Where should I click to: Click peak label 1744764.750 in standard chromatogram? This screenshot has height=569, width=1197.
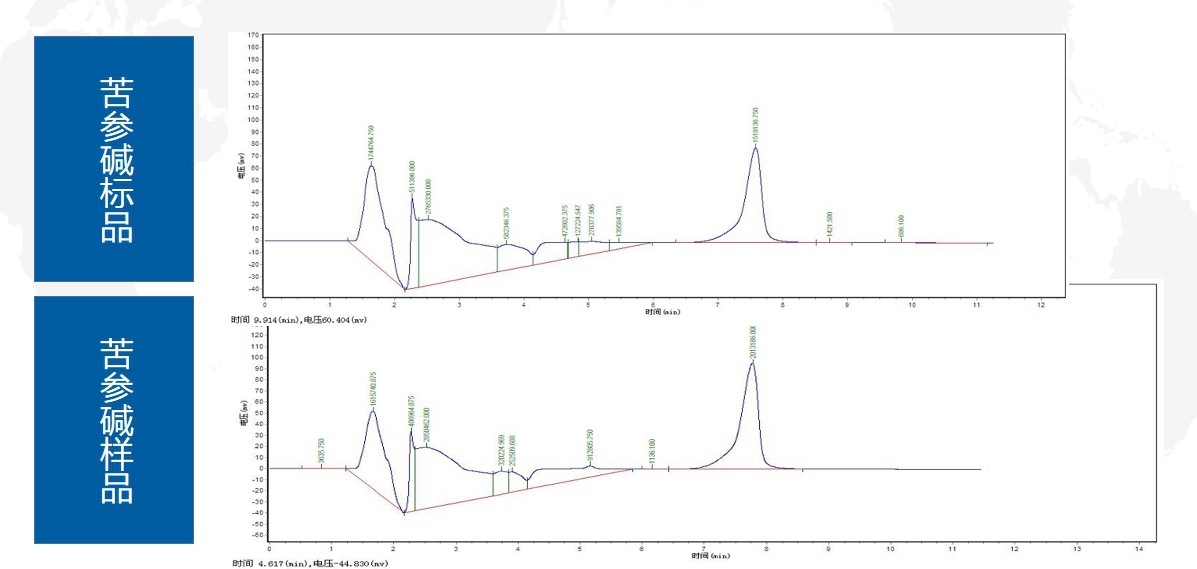[371, 142]
